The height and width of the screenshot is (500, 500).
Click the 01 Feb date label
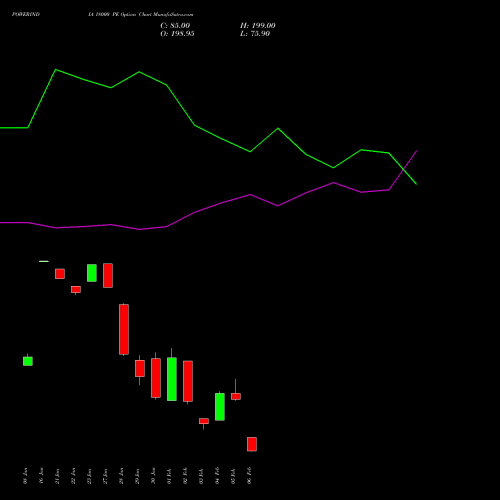click(170, 476)
